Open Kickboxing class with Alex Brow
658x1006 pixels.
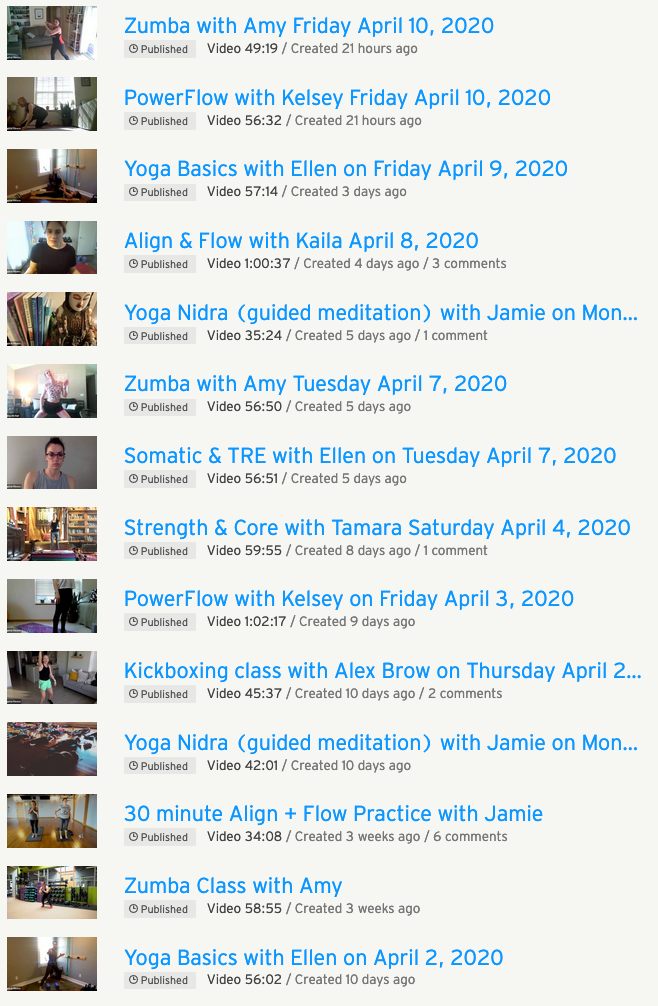pos(382,671)
